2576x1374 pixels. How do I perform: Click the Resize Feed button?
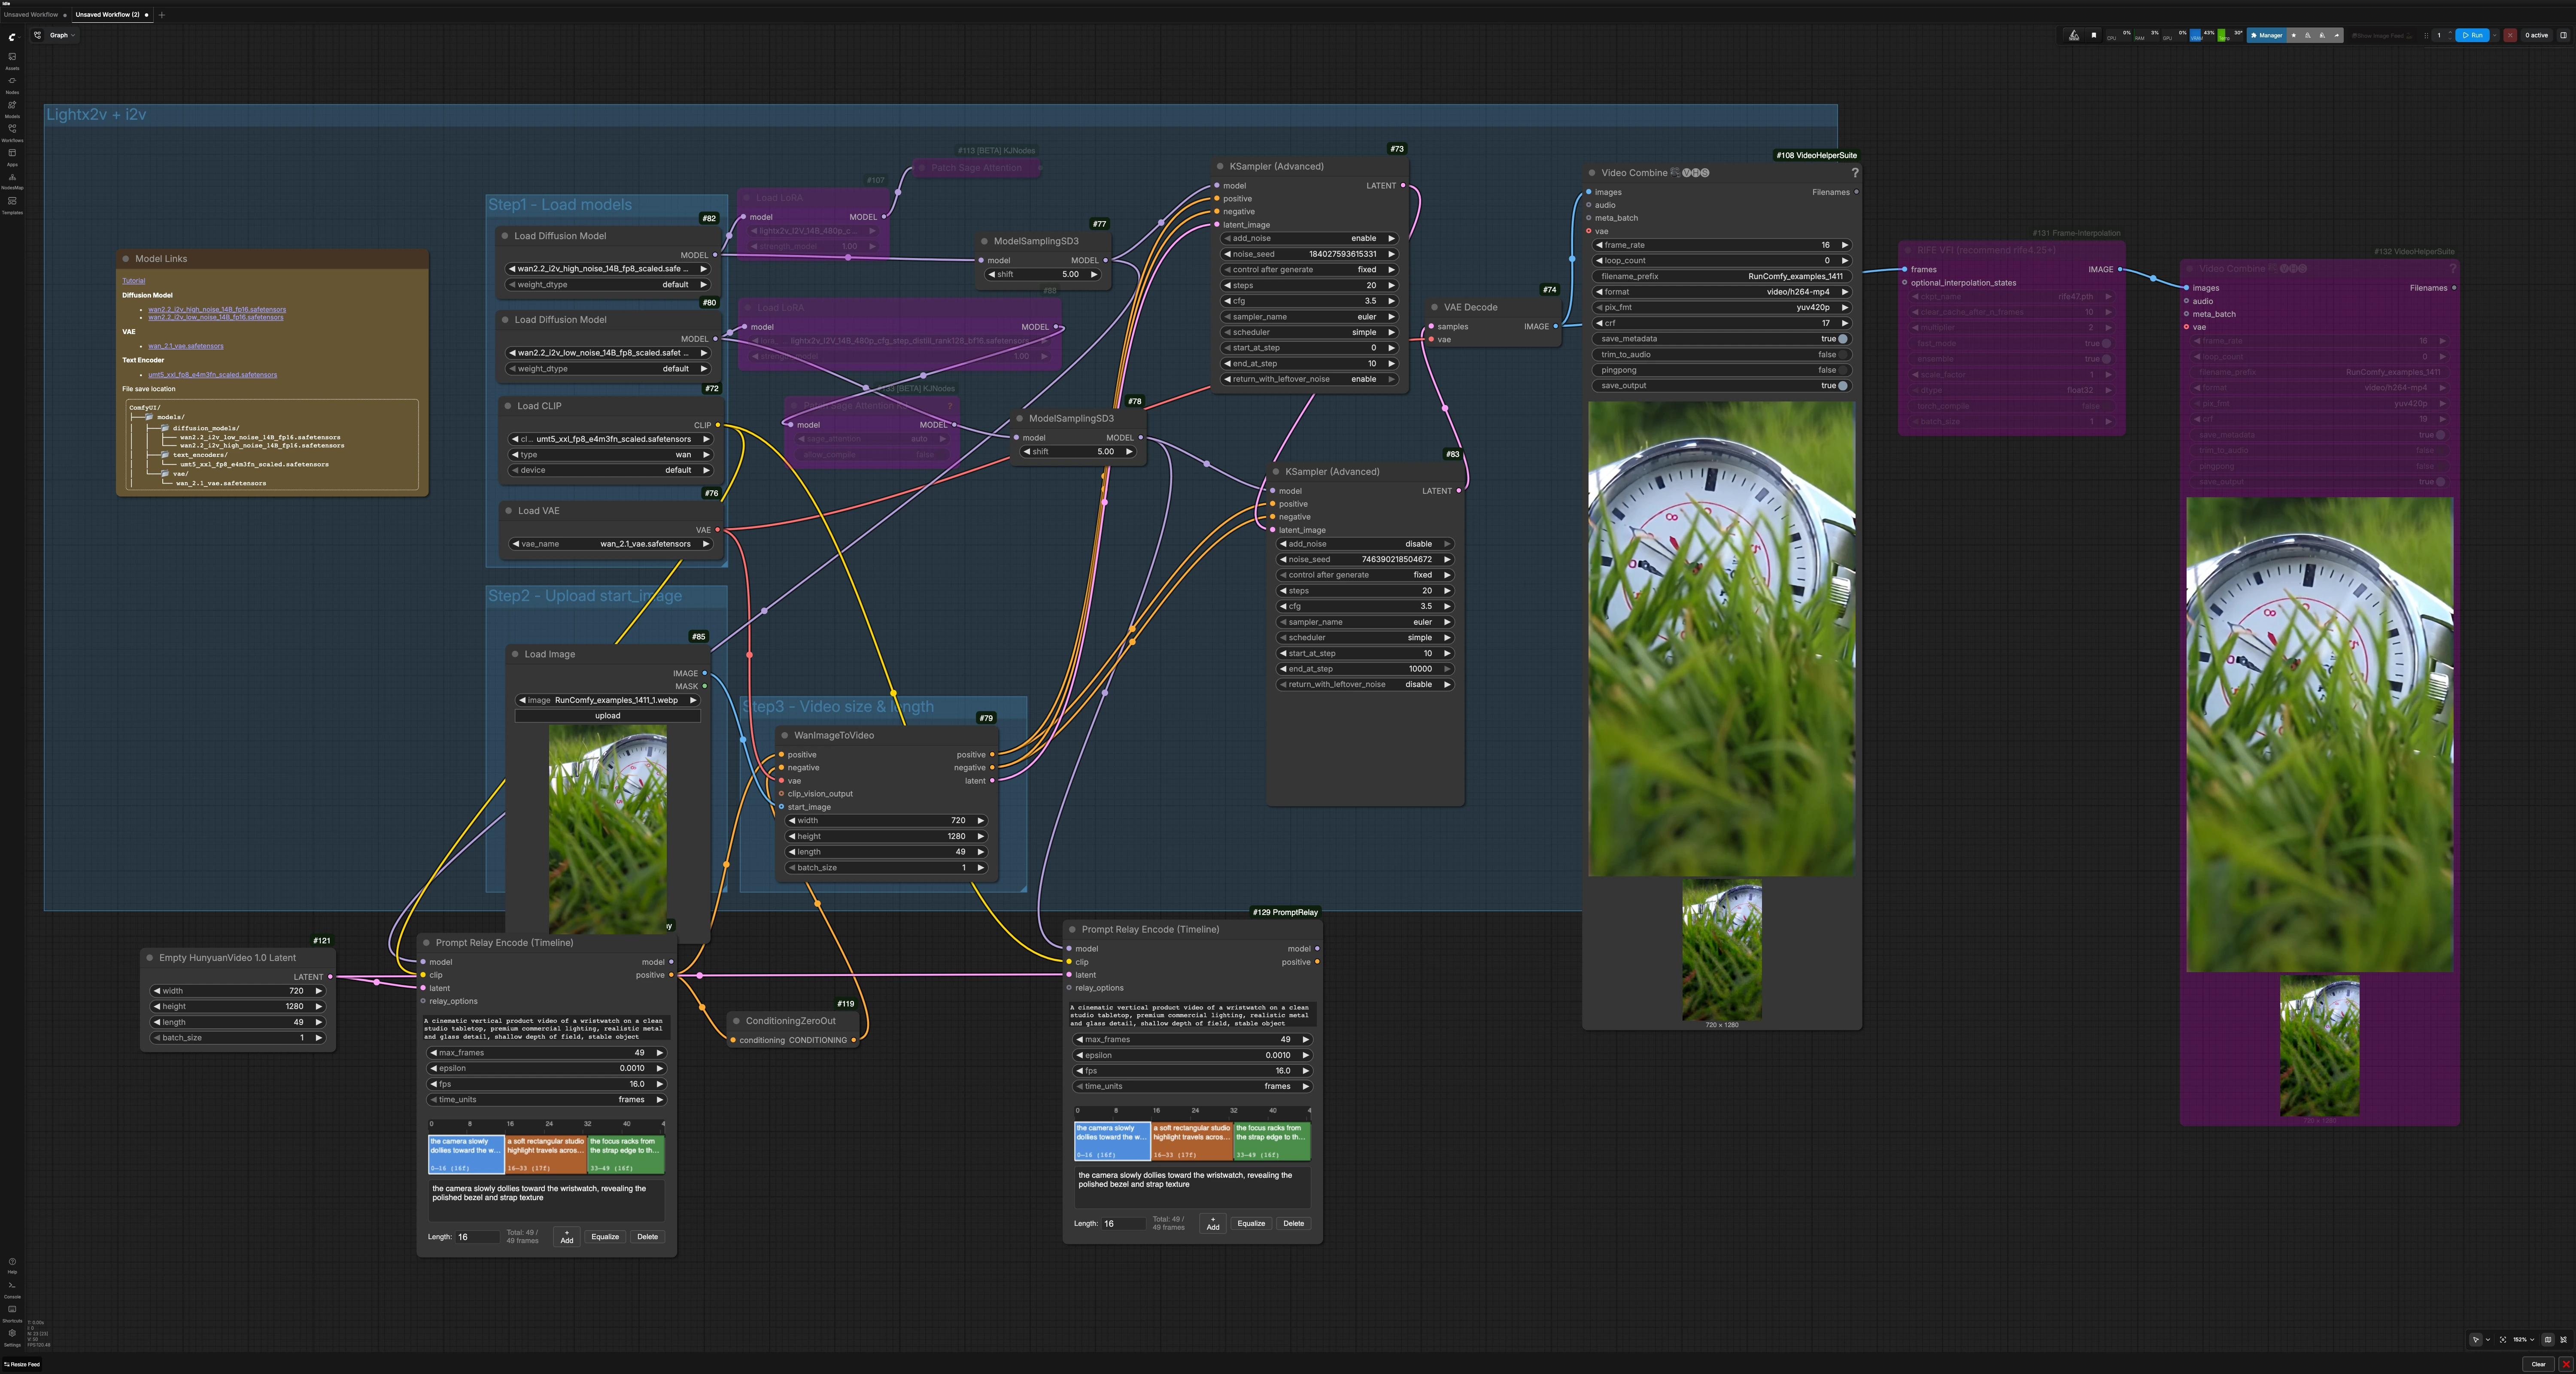[x=22, y=1364]
